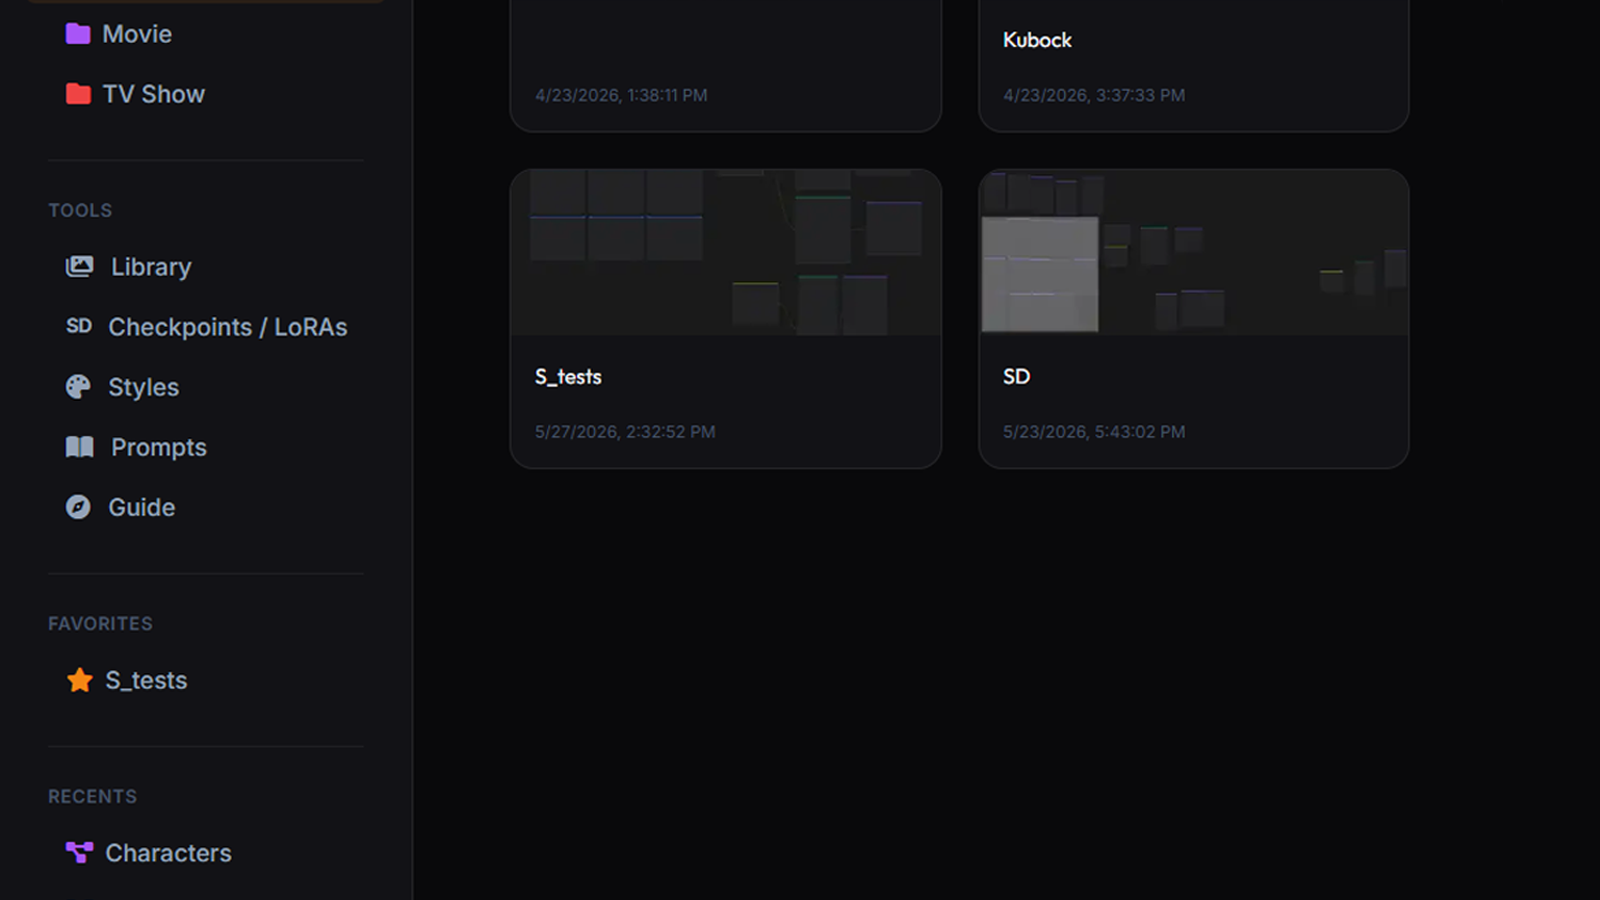This screenshot has width=1600, height=900.
Task: Go to Checkpoints / LoRAs
Action: click(228, 327)
